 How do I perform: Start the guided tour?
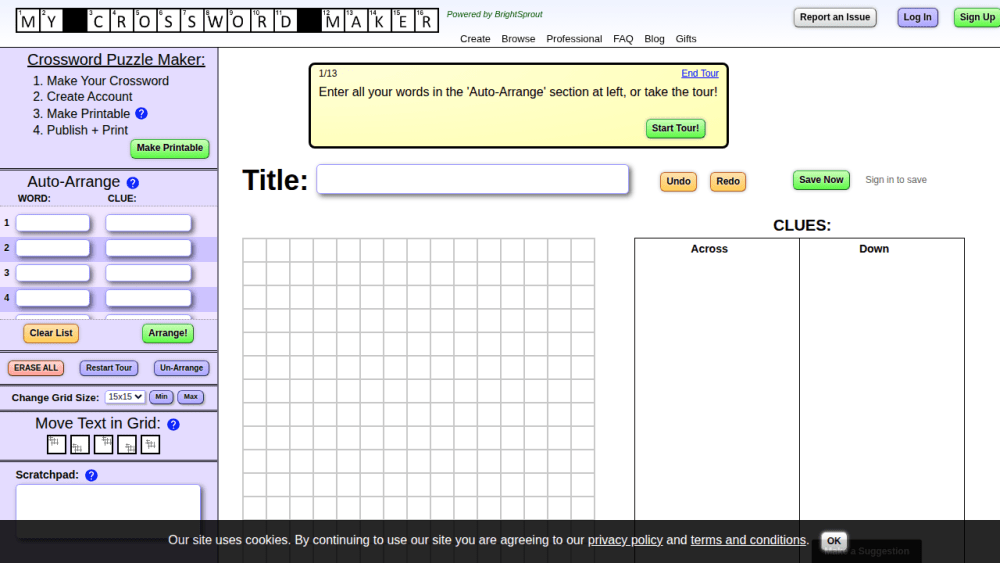point(675,128)
